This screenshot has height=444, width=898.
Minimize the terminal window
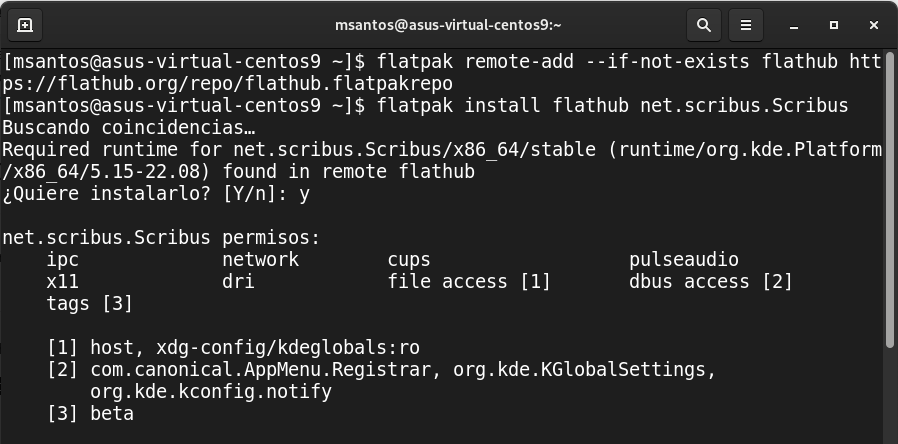point(793,25)
